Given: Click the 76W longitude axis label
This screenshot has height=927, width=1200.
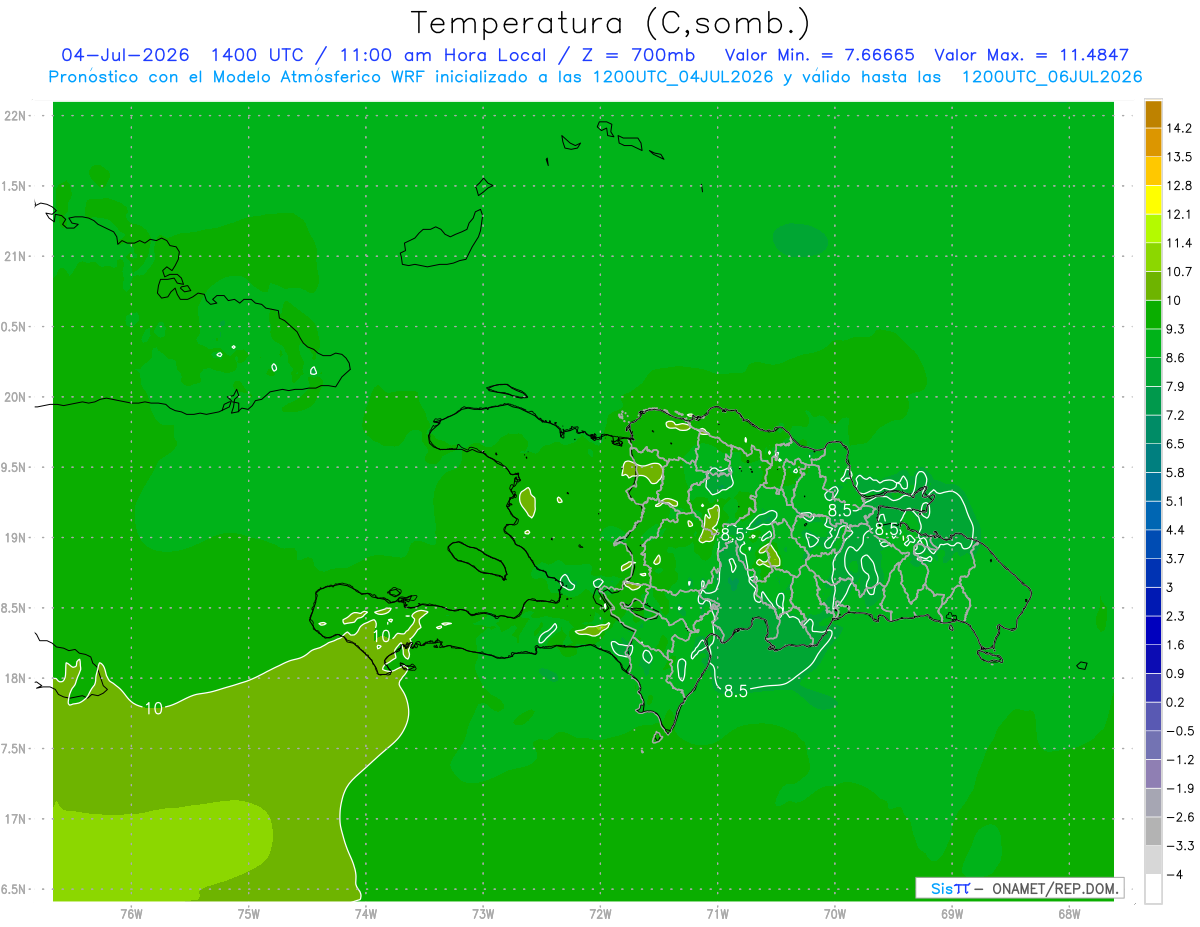Looking at the screenshot, I should (131, 914).
